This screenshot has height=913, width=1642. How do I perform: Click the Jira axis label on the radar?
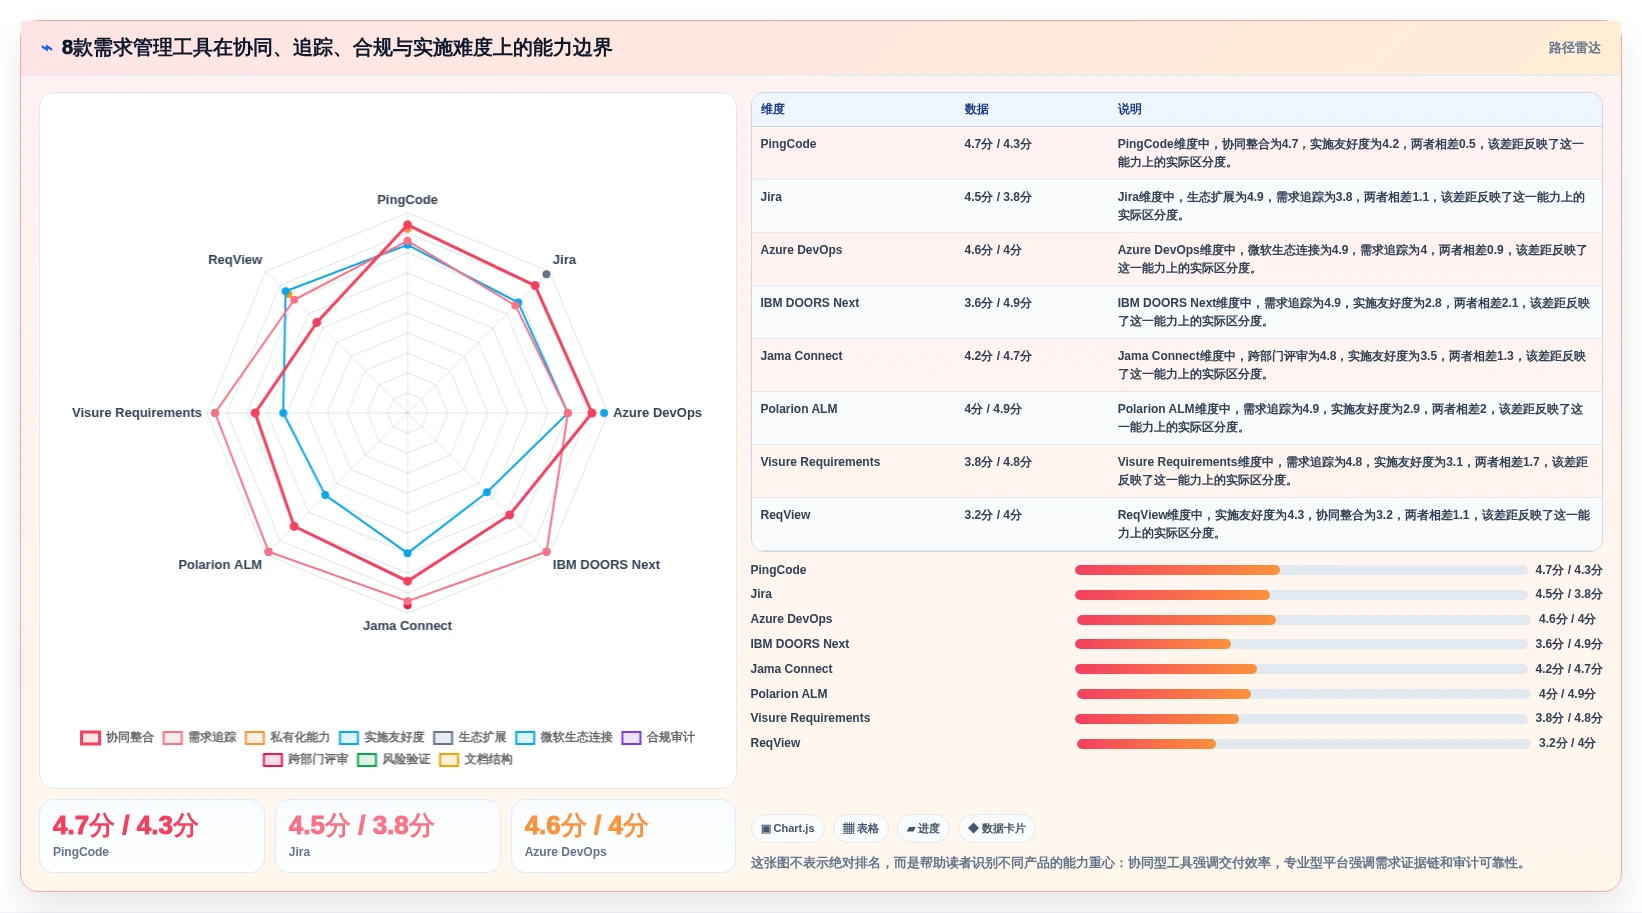pos(564,260)
